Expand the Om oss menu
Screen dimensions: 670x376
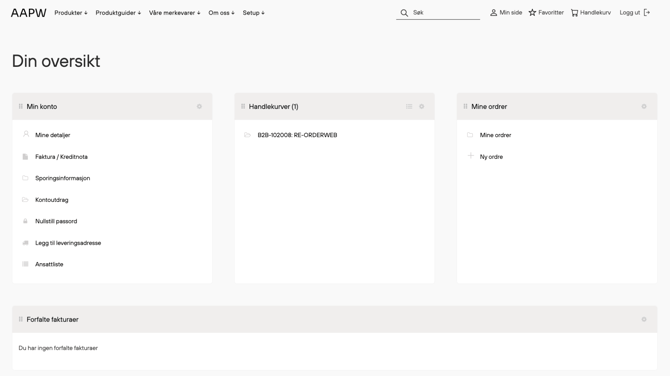click(221, 13)
